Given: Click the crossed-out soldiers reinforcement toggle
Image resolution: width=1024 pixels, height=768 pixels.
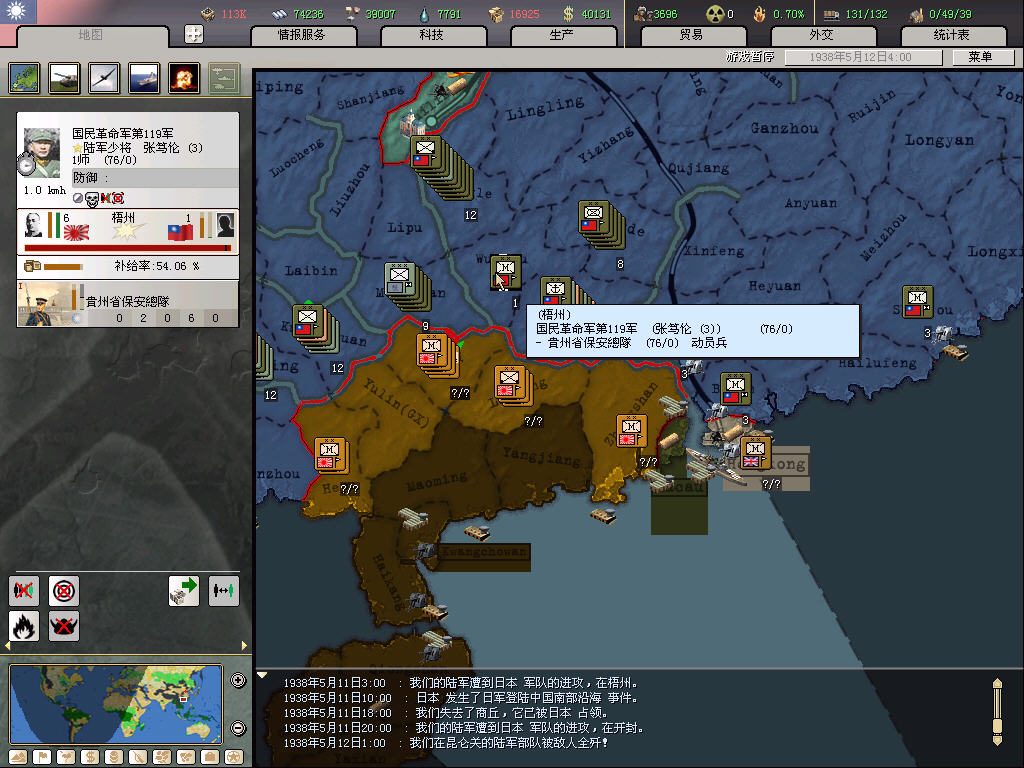Looking at the screenshot, I should 24,591.
